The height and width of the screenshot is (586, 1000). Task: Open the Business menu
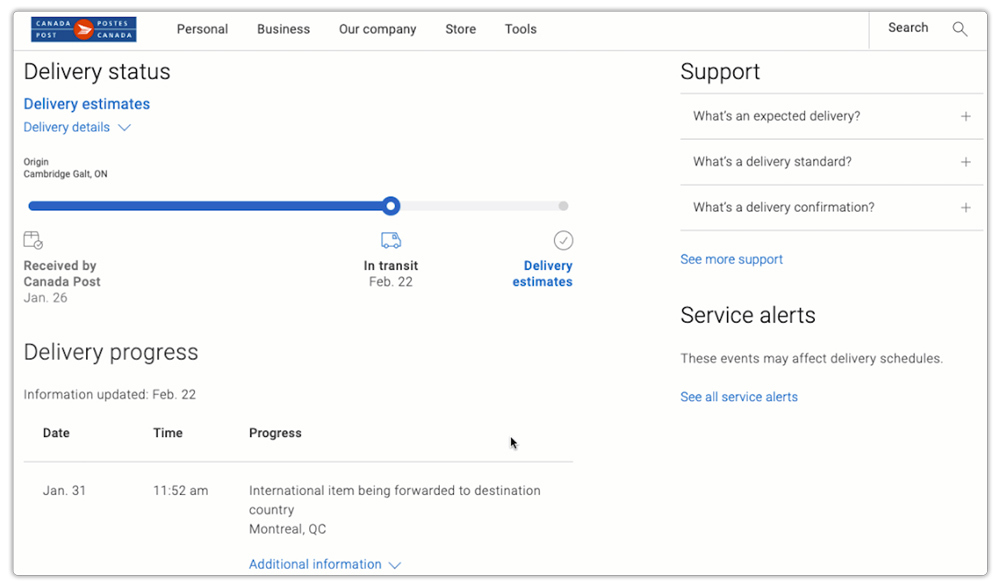tap(283, 29)
